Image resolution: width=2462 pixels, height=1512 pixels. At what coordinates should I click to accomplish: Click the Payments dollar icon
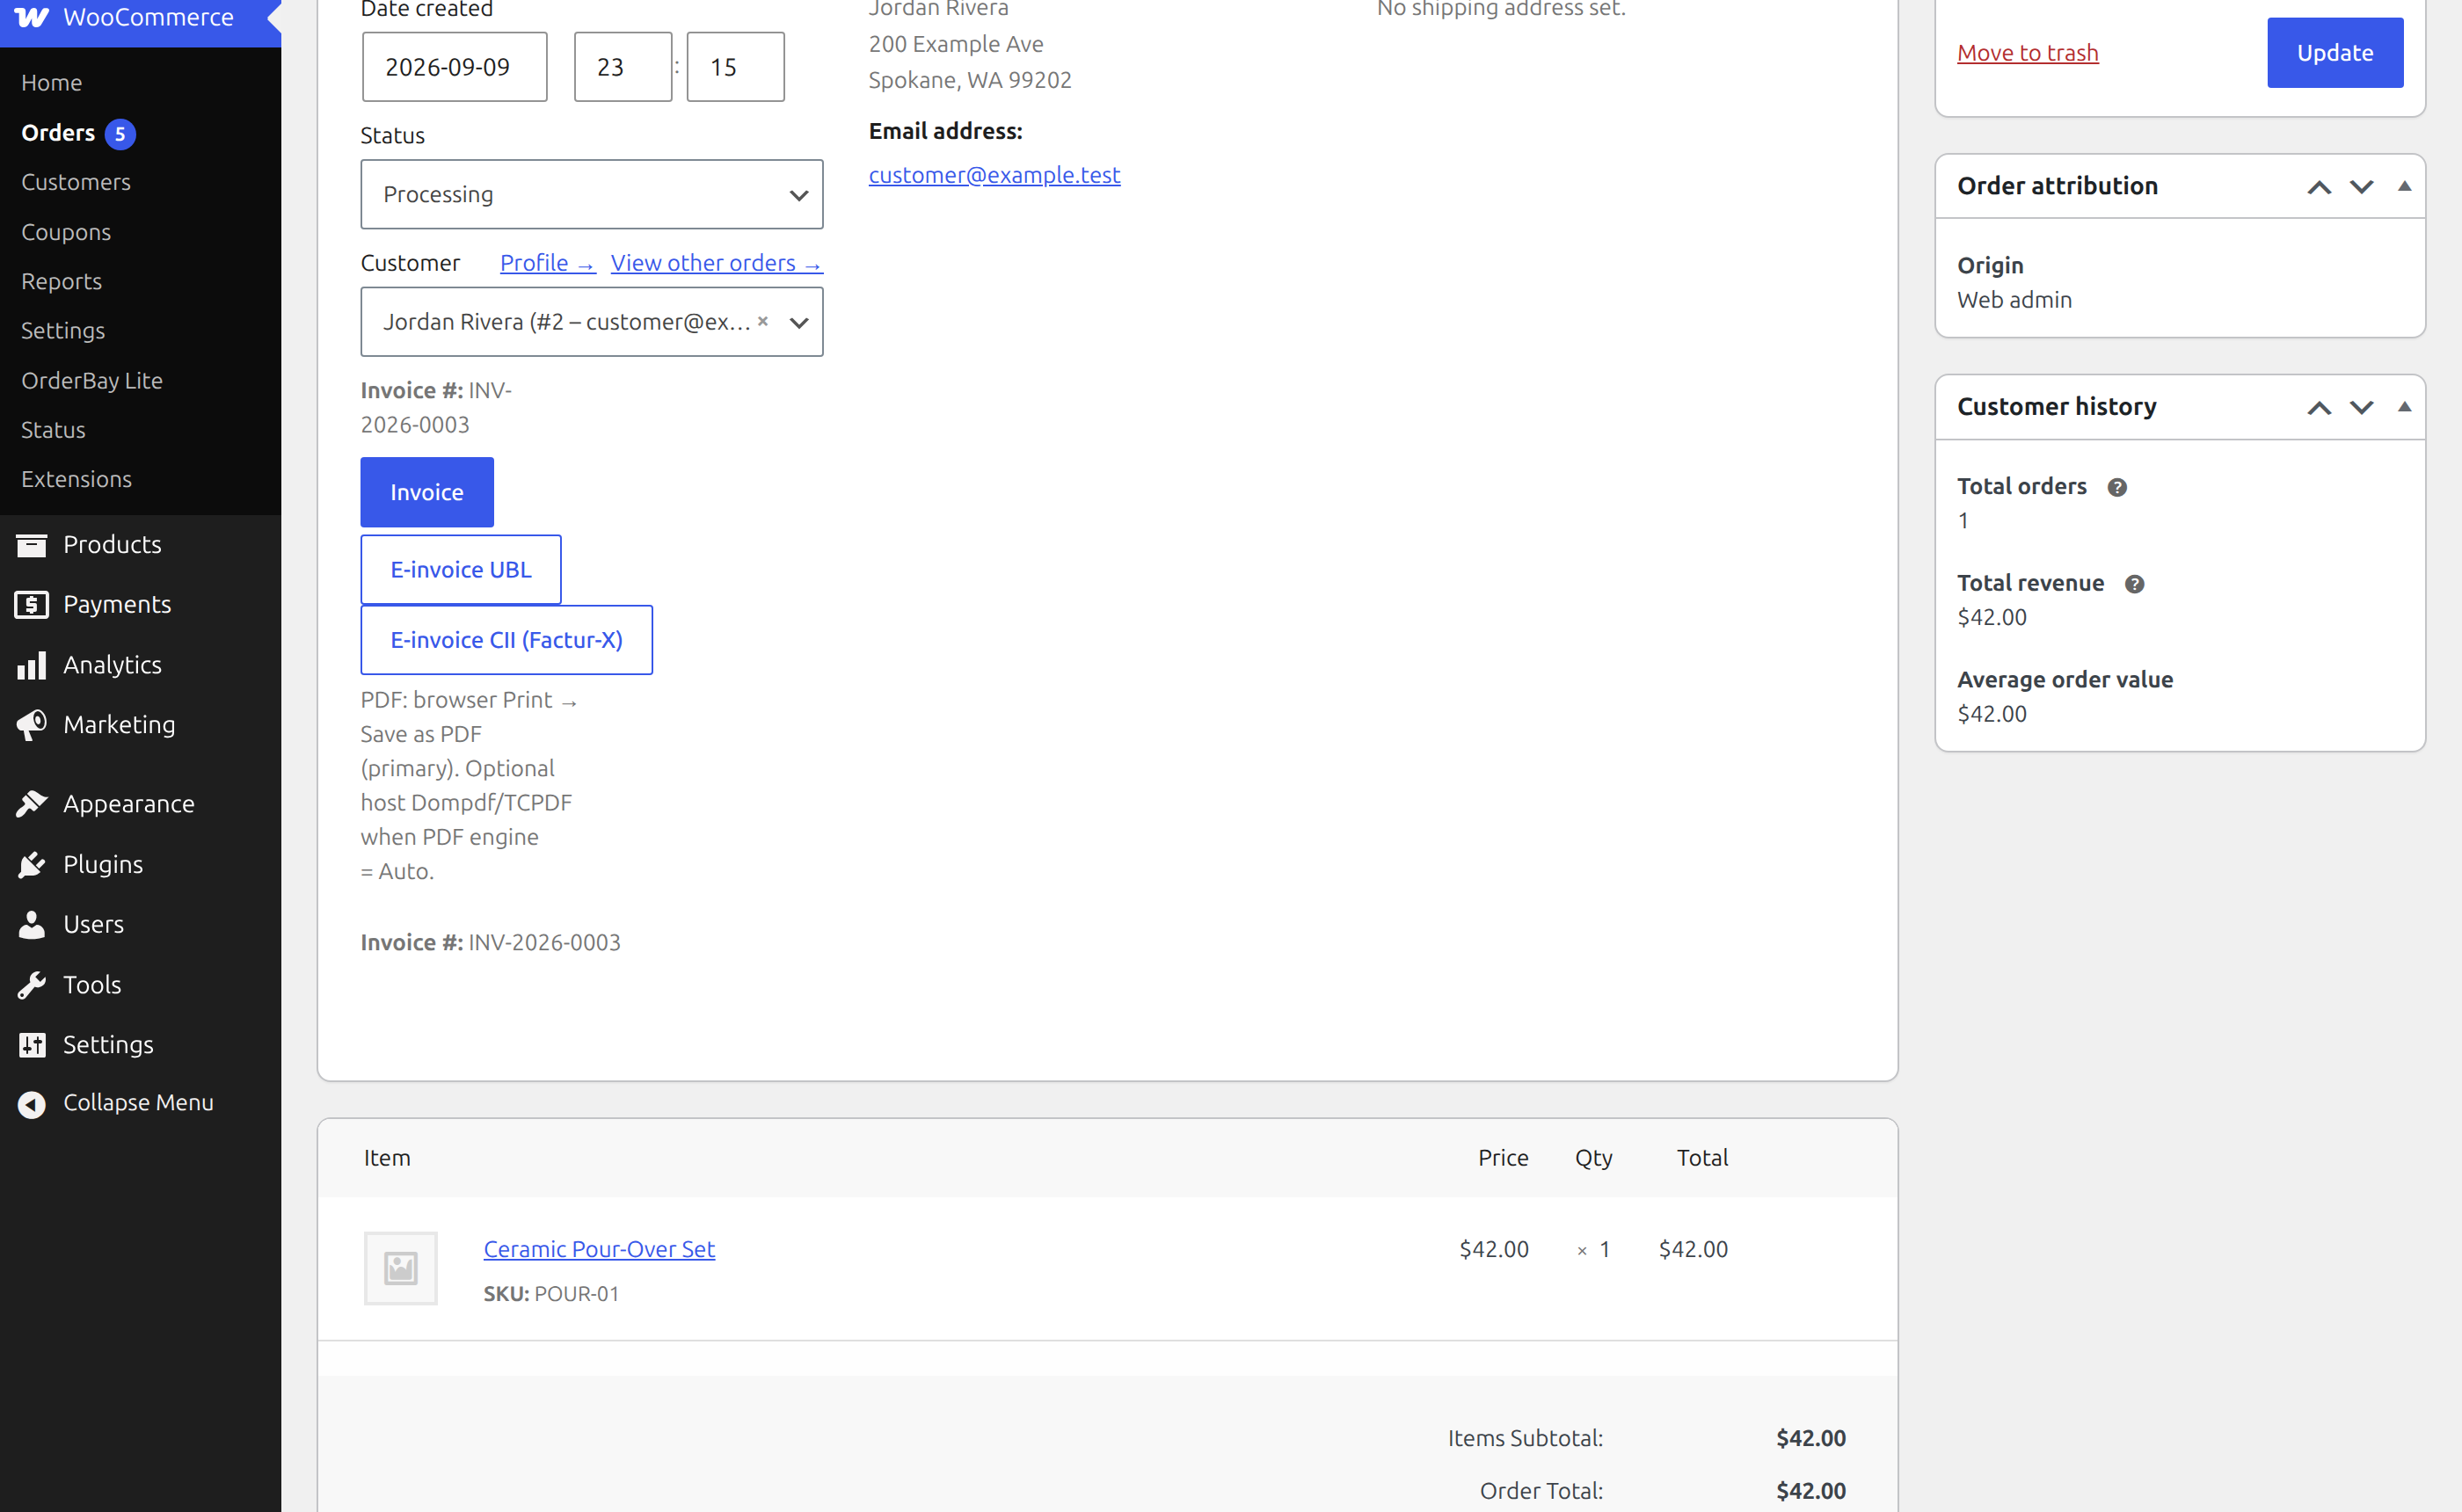pyautogui.click(x=32, y=604)
